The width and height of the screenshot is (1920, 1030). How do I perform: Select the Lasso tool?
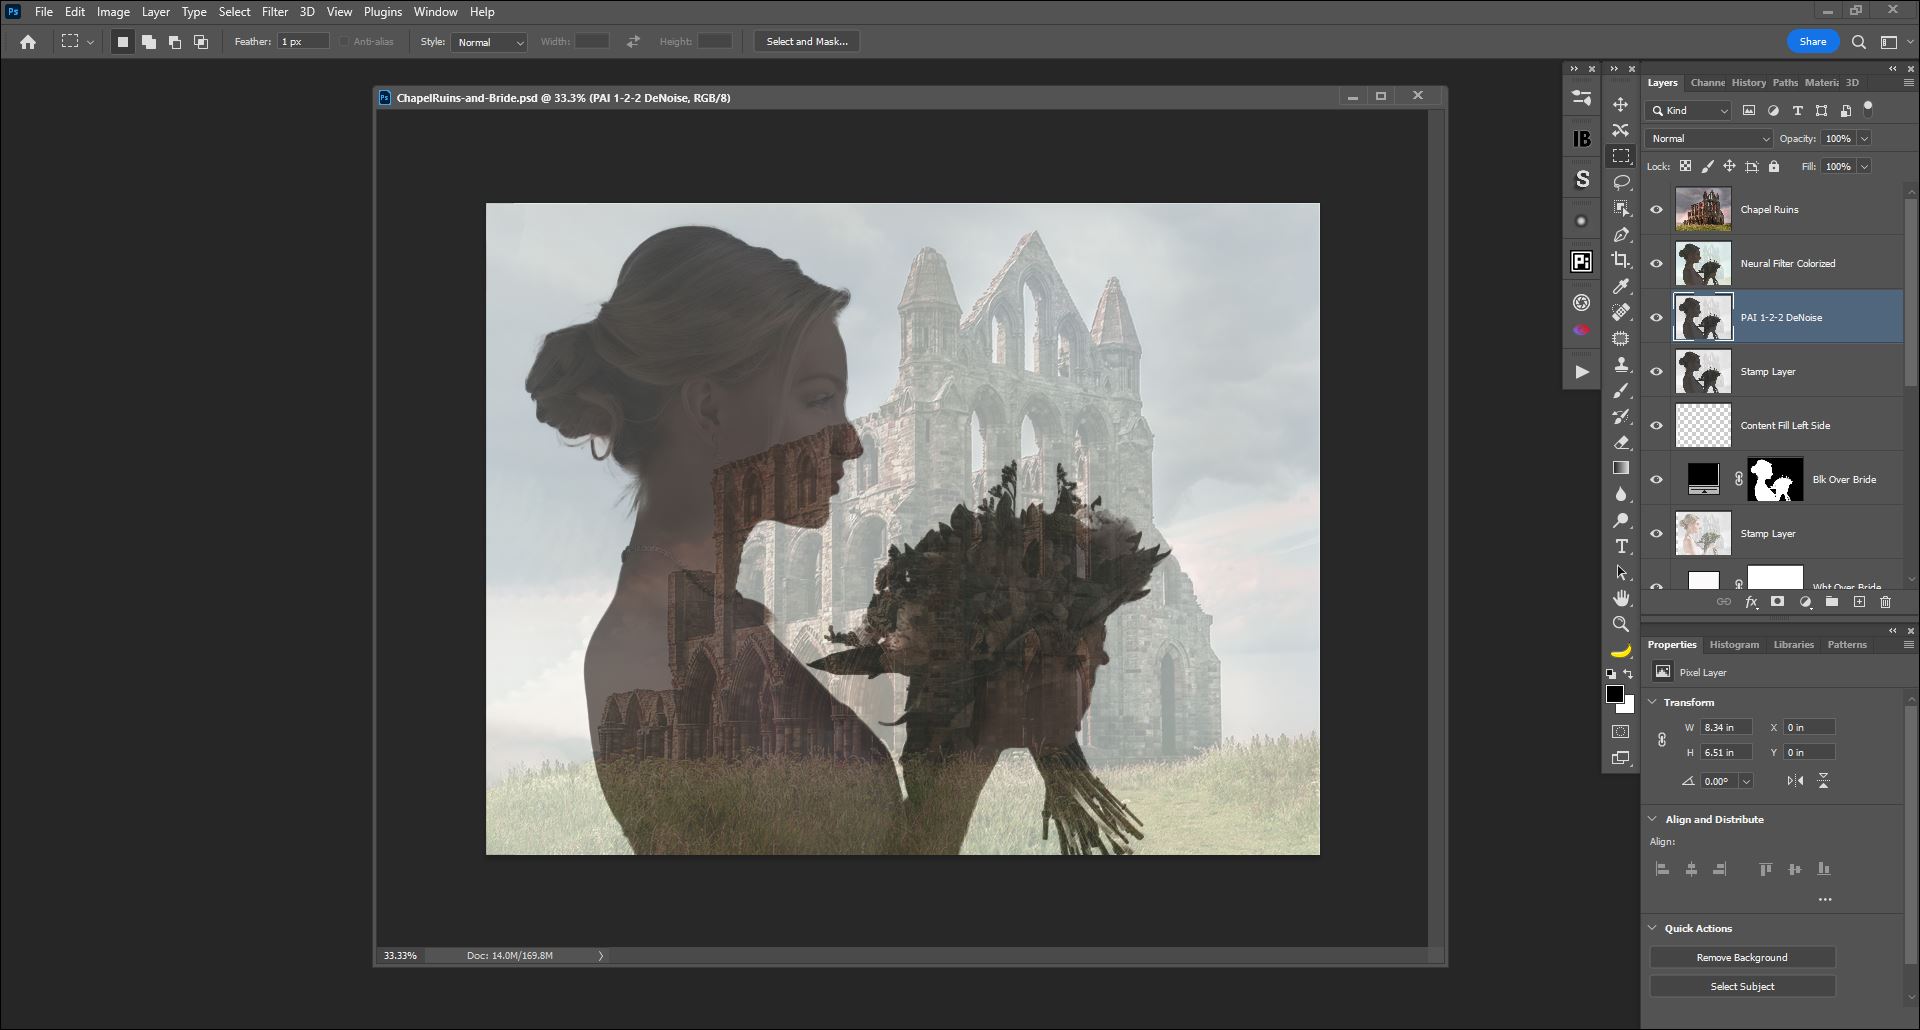click(x=1621, y=182)
